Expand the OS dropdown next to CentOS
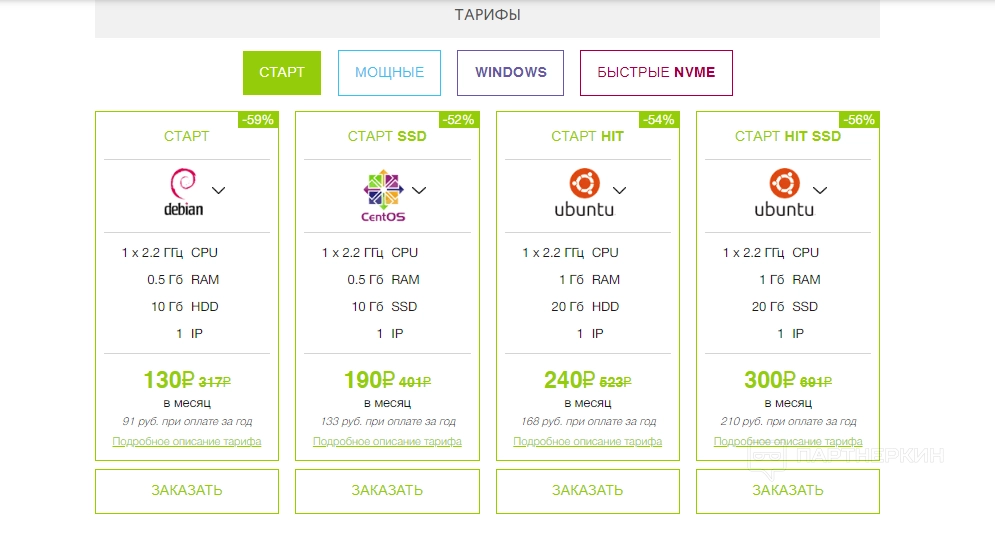 (x=419, y=189)
